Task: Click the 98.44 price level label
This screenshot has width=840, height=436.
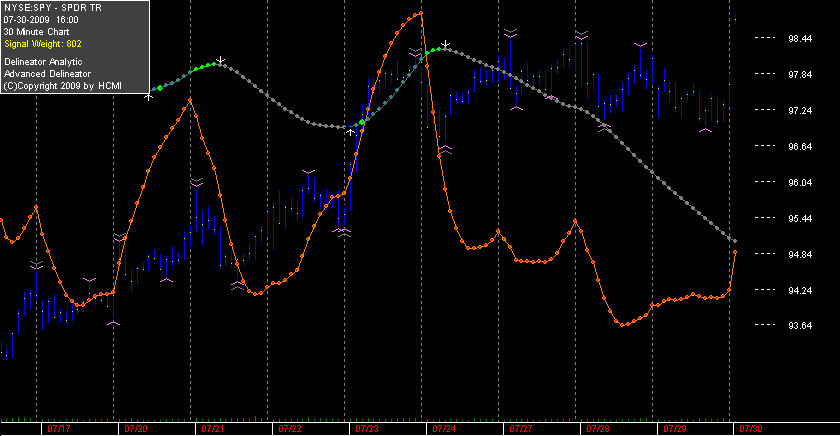Action: click(x=800, y=39)
